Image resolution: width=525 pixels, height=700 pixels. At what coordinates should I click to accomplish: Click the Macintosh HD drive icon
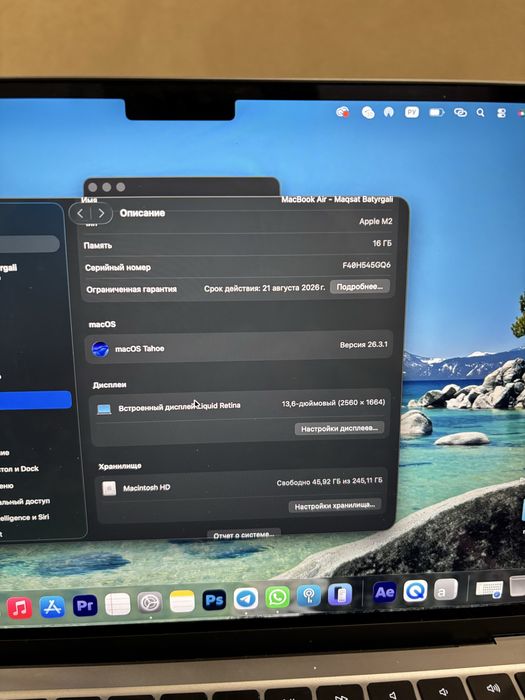point(109,488)
